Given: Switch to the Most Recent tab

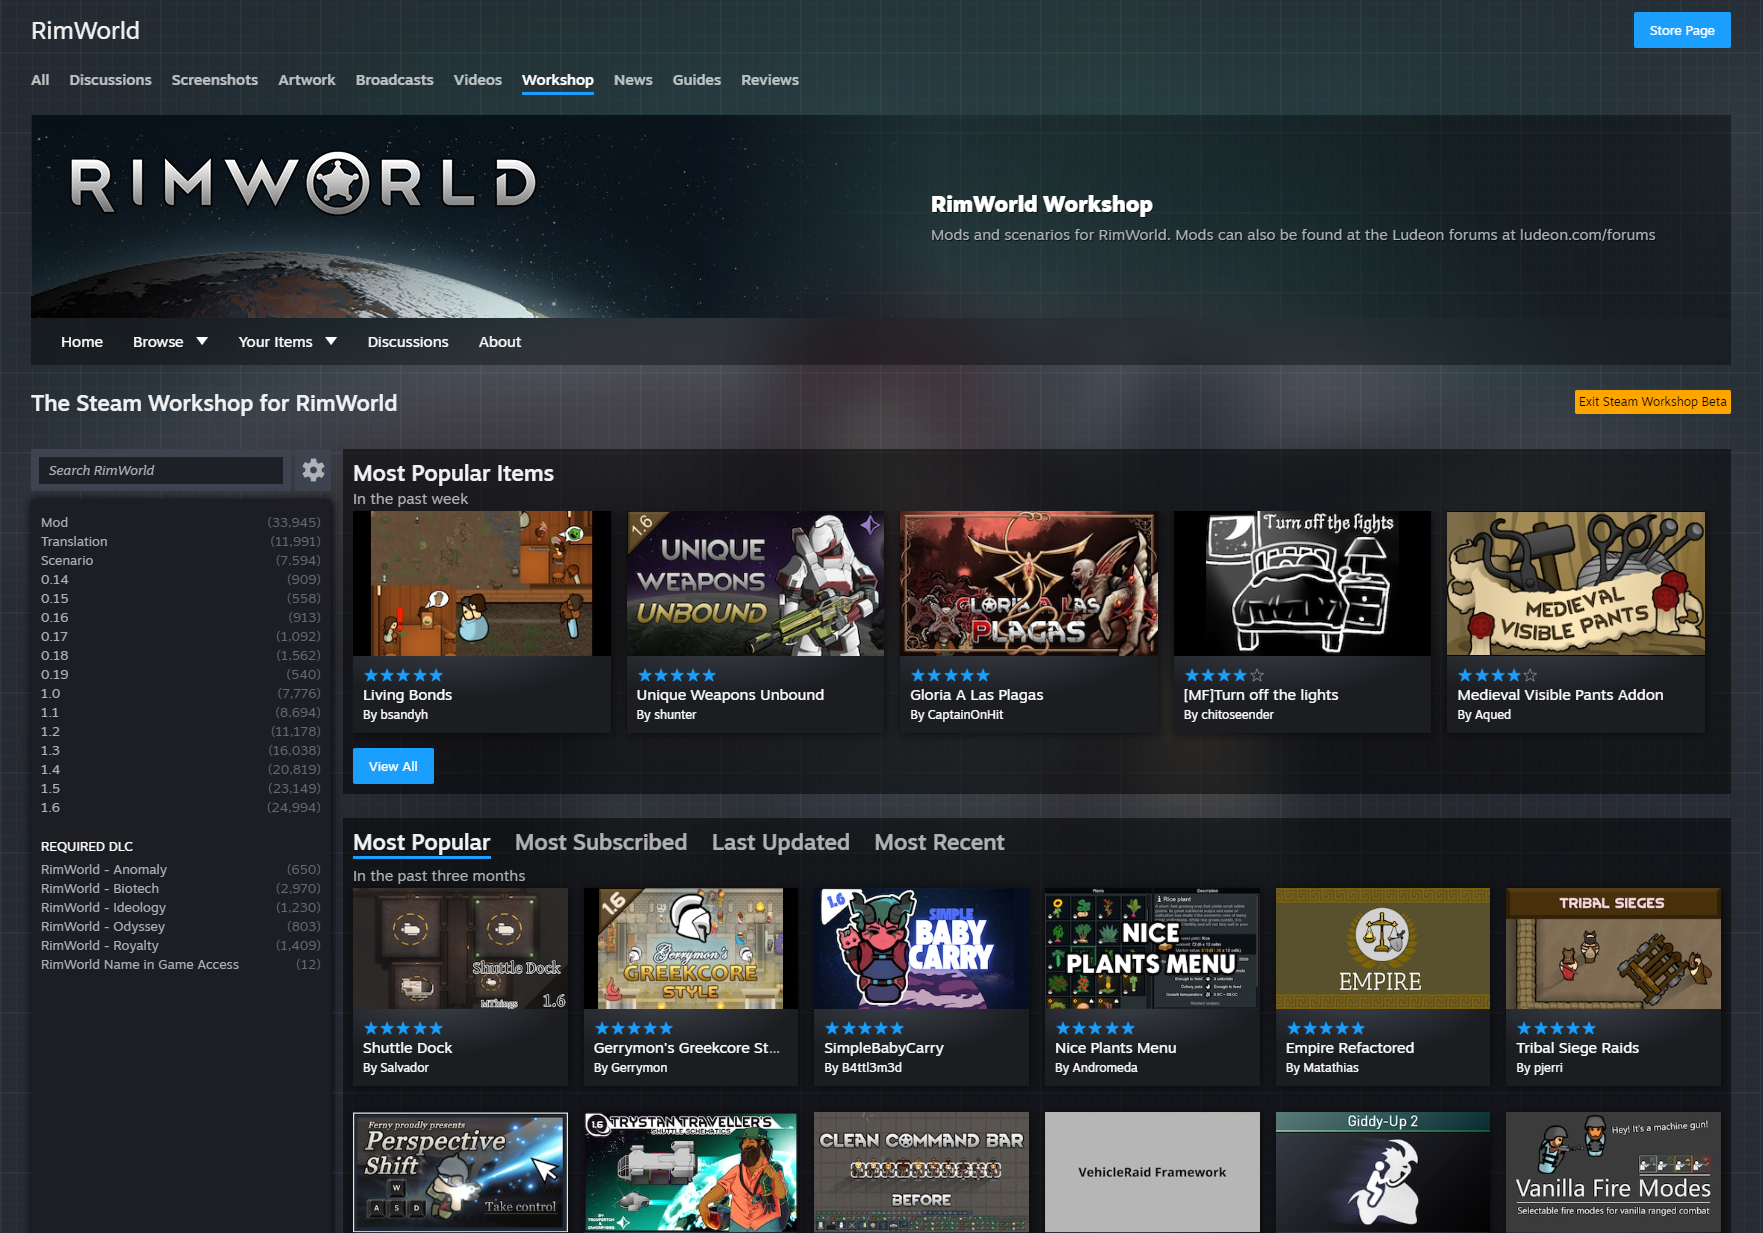Looking at the screenshot, I should [x=939, y=843].
